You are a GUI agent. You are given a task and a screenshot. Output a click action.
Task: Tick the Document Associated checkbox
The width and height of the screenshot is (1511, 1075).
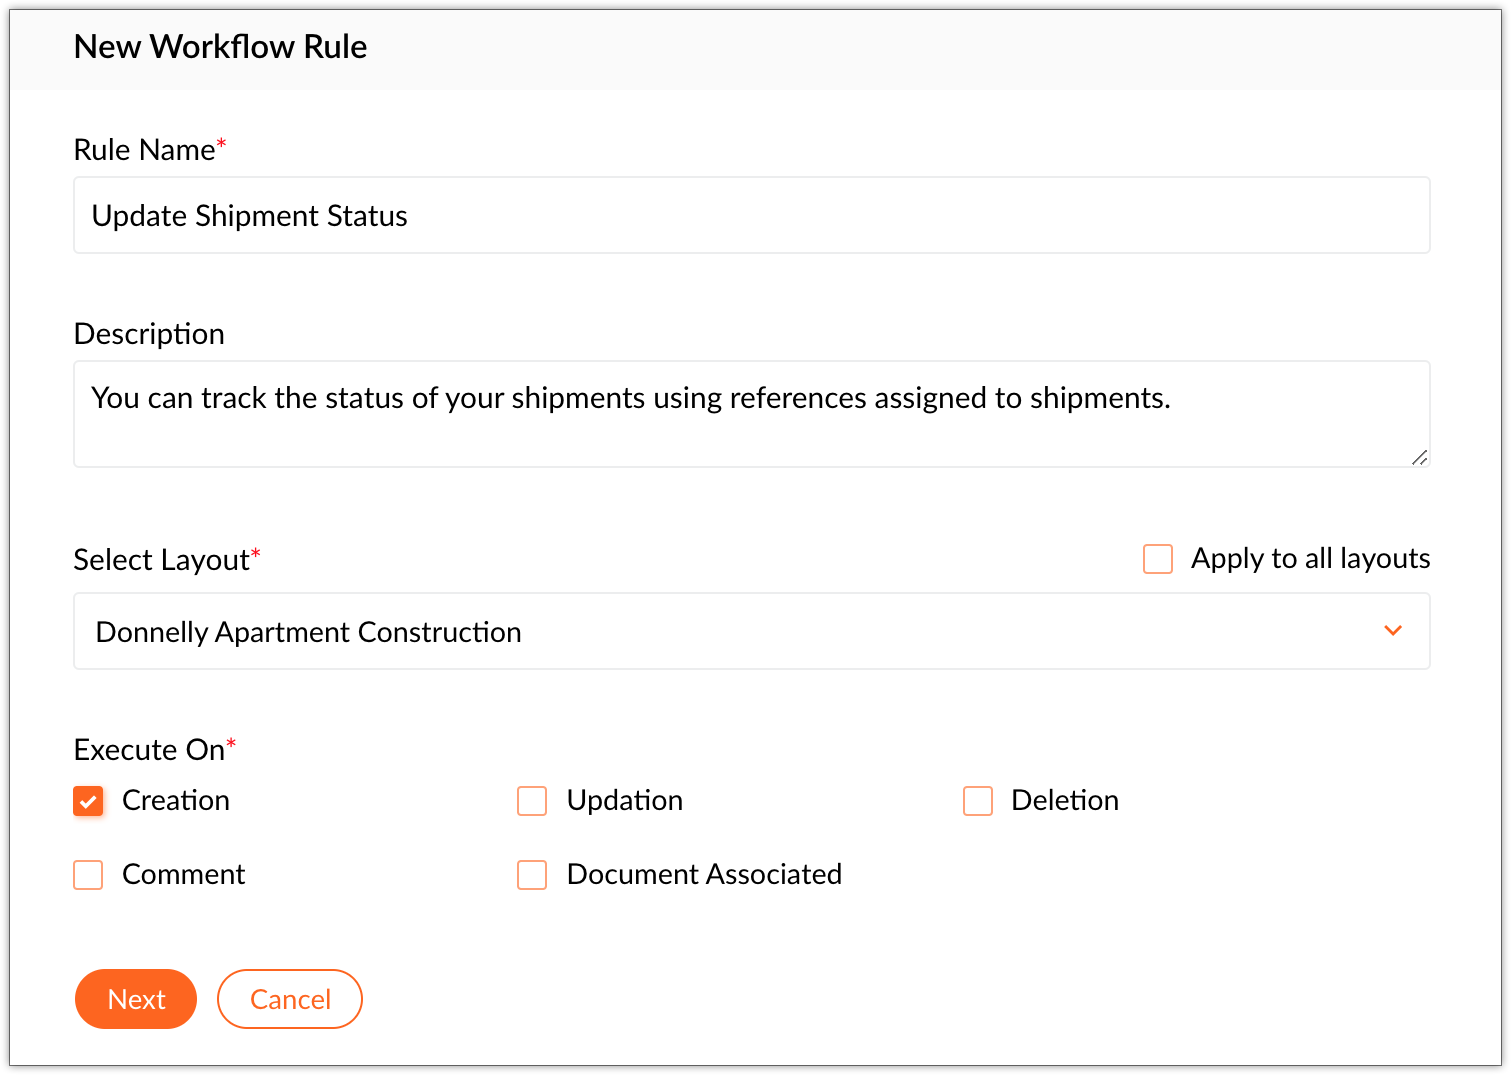click(532, 875)
